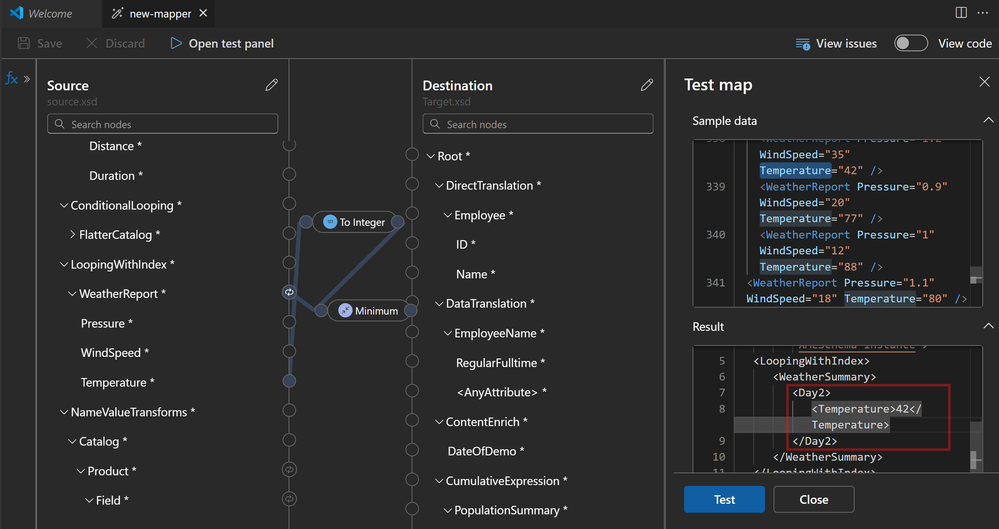Select the Temperature source connection handle
999x529 pixels.
coord(289,381)
